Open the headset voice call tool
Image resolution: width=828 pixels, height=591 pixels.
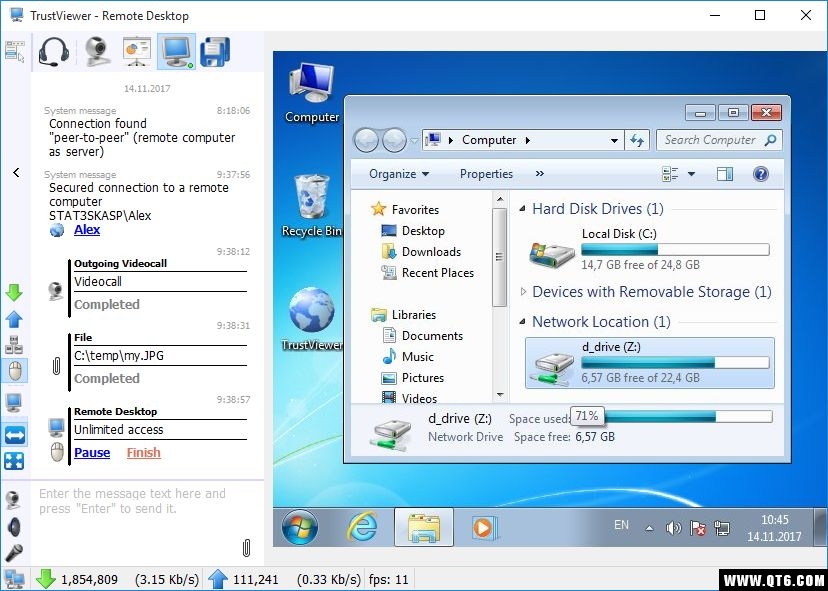pyautogui.click(x=53, y=52)
